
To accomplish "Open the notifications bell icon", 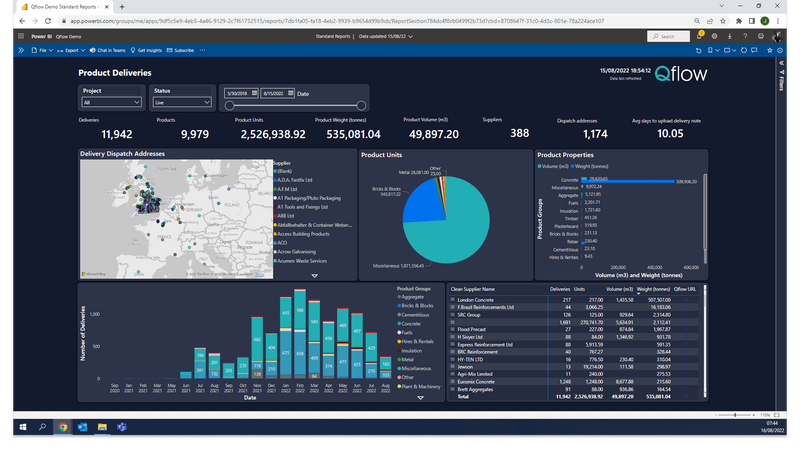I will pyautogui.click(x=700, y=36).
